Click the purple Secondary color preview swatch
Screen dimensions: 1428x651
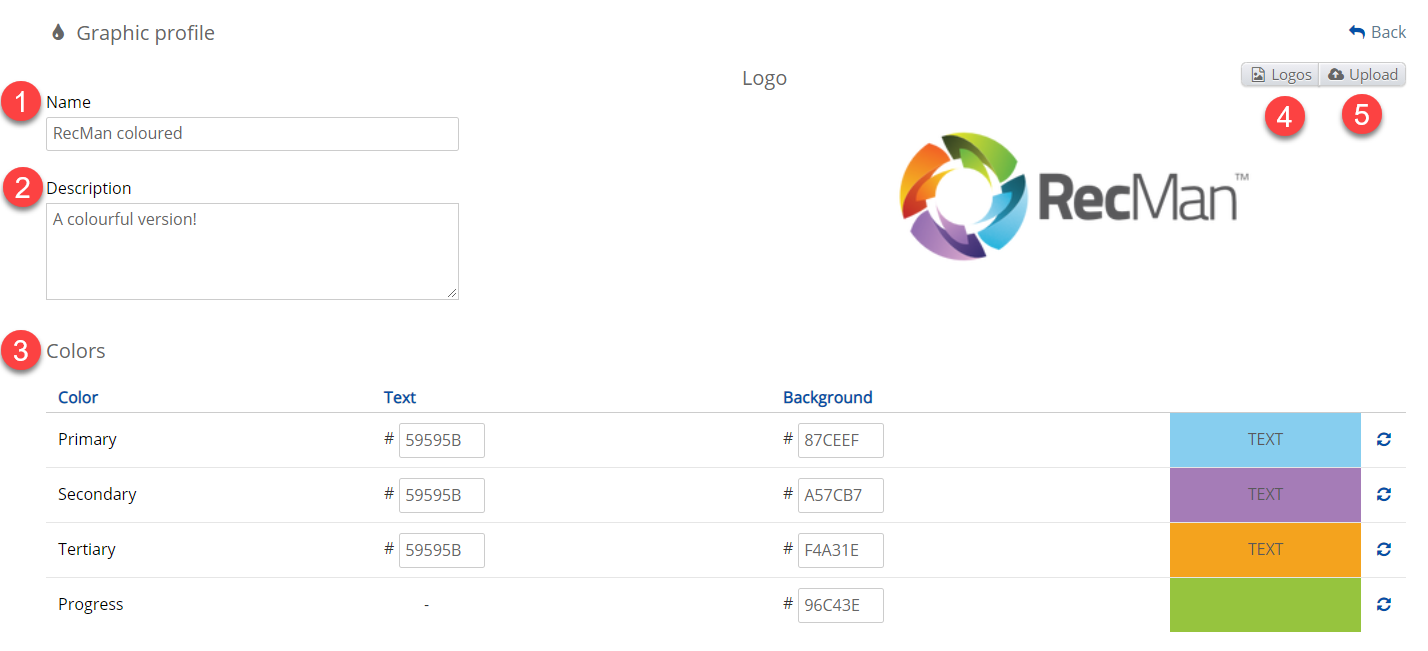pos(1265,495)
